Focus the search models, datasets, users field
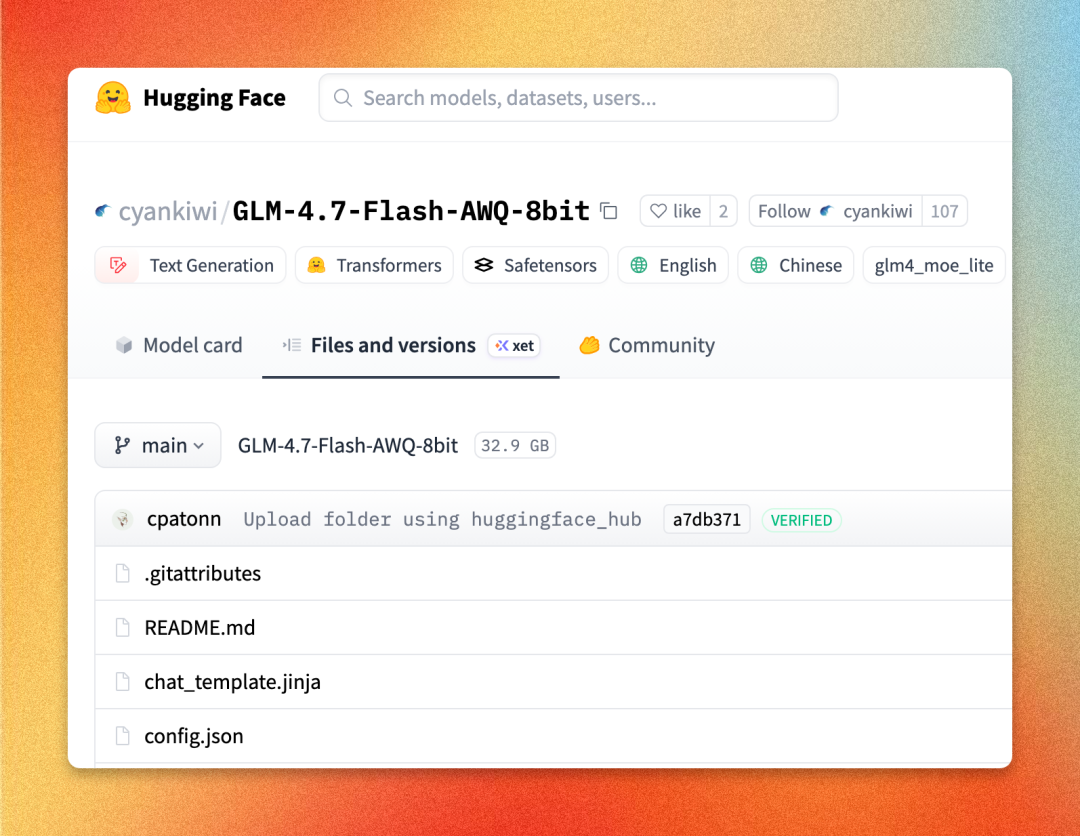The height and width of the screenshot is (836, 1080). pyautogui.click(x=578, y=98)
